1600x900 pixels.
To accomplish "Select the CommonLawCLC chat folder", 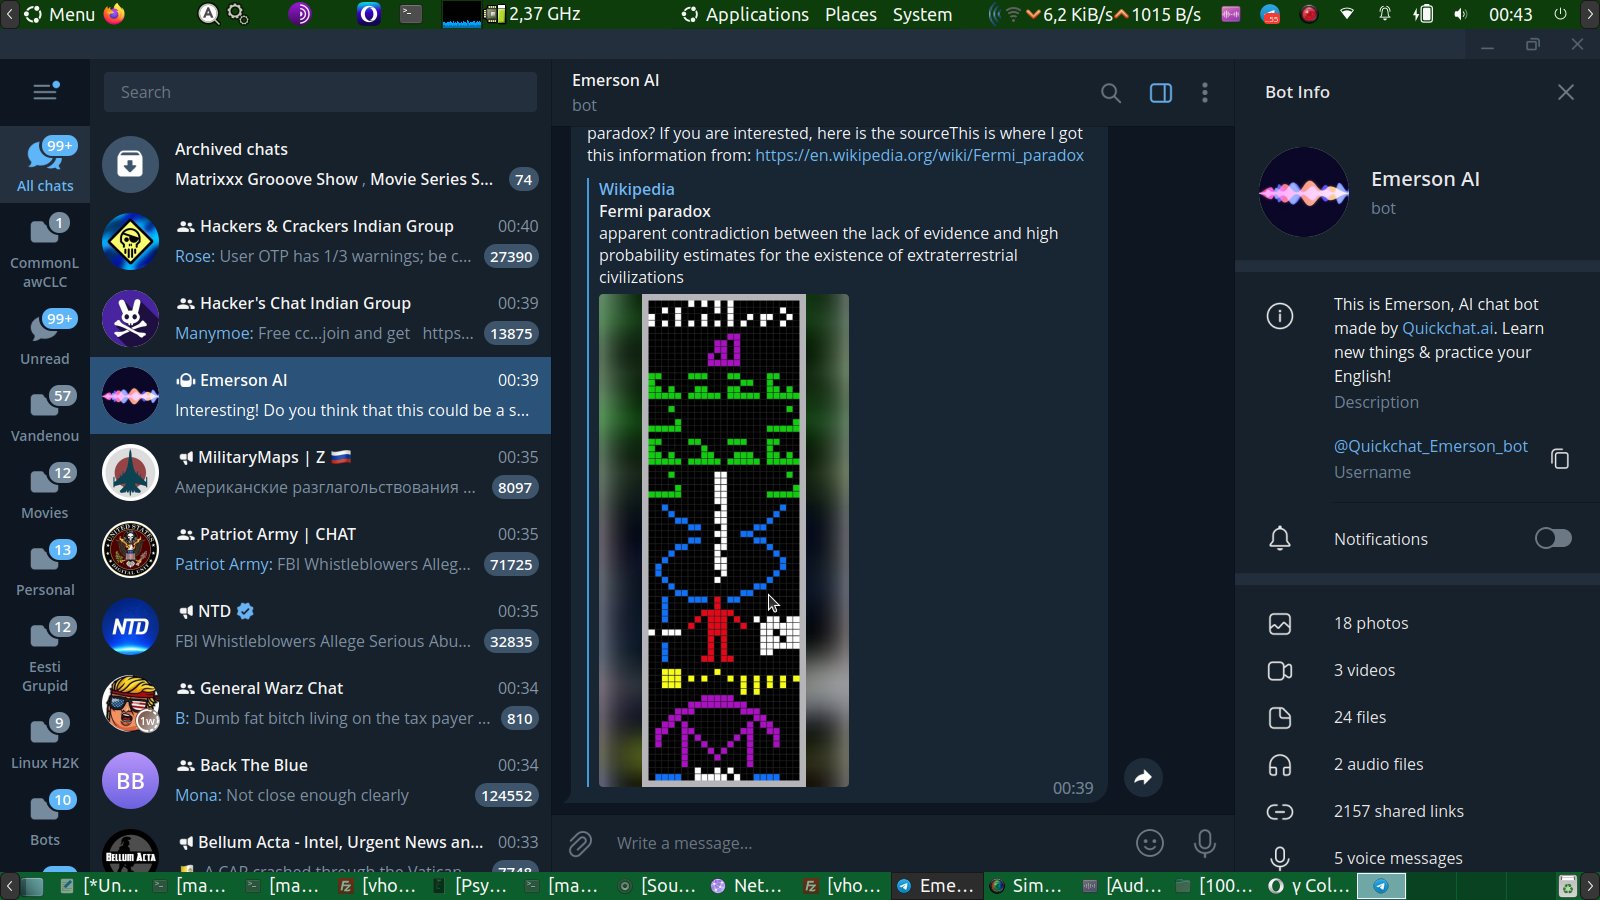I will tap(45, 251).
